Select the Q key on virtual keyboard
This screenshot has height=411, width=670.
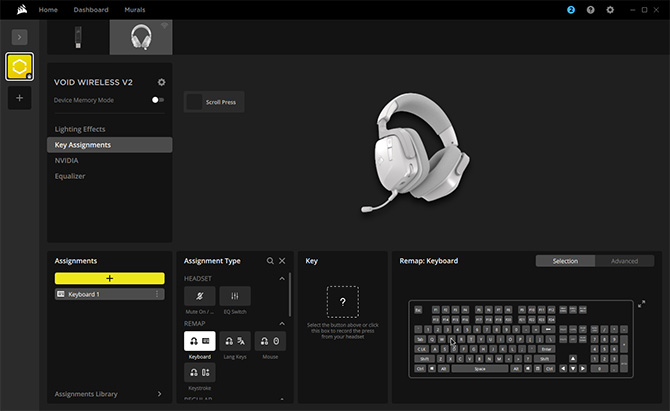432,339
